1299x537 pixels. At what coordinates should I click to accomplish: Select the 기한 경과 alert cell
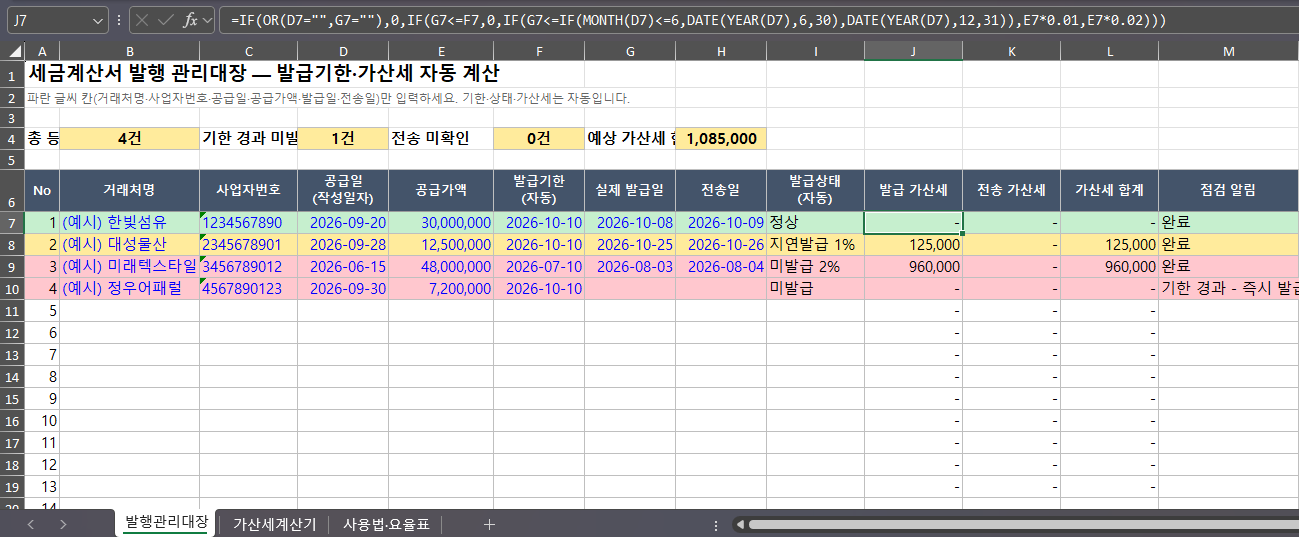pyautogui.click(x=1228, y=288)
